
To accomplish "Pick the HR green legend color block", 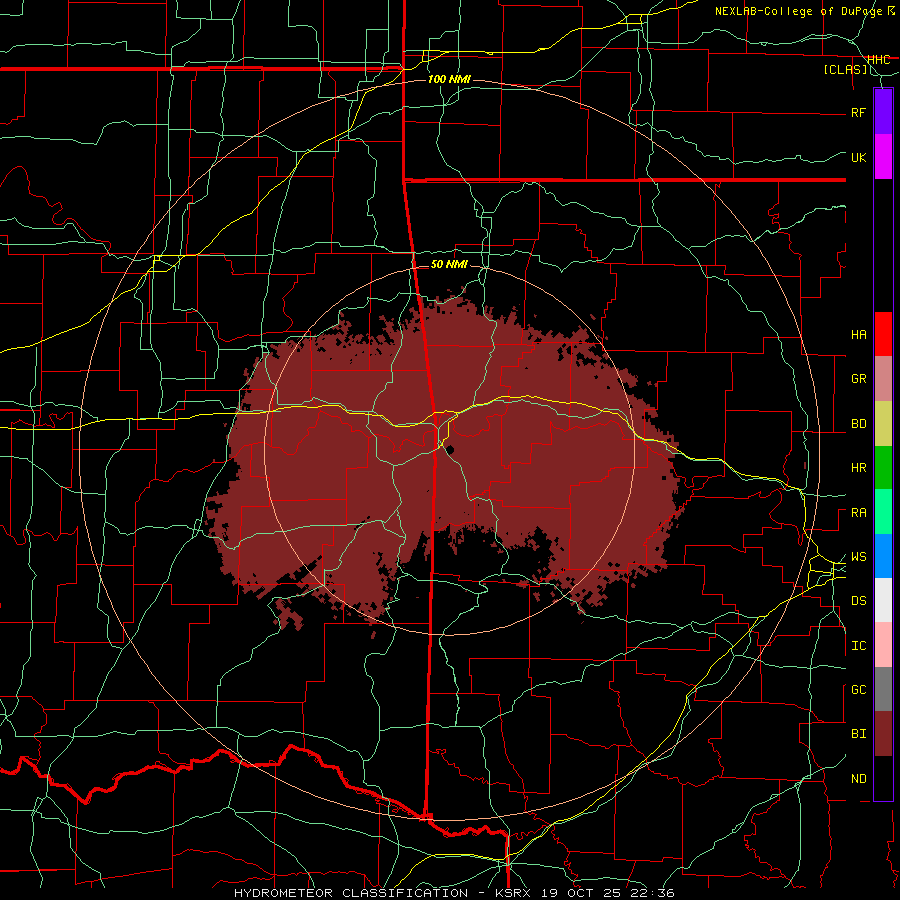I will click(883, 468).
